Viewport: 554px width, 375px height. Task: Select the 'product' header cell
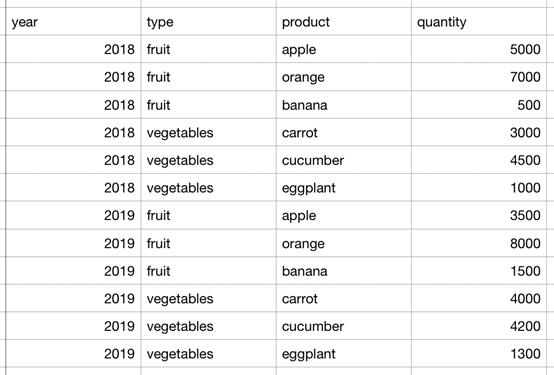pyautogui.click(x=344, y=22)
